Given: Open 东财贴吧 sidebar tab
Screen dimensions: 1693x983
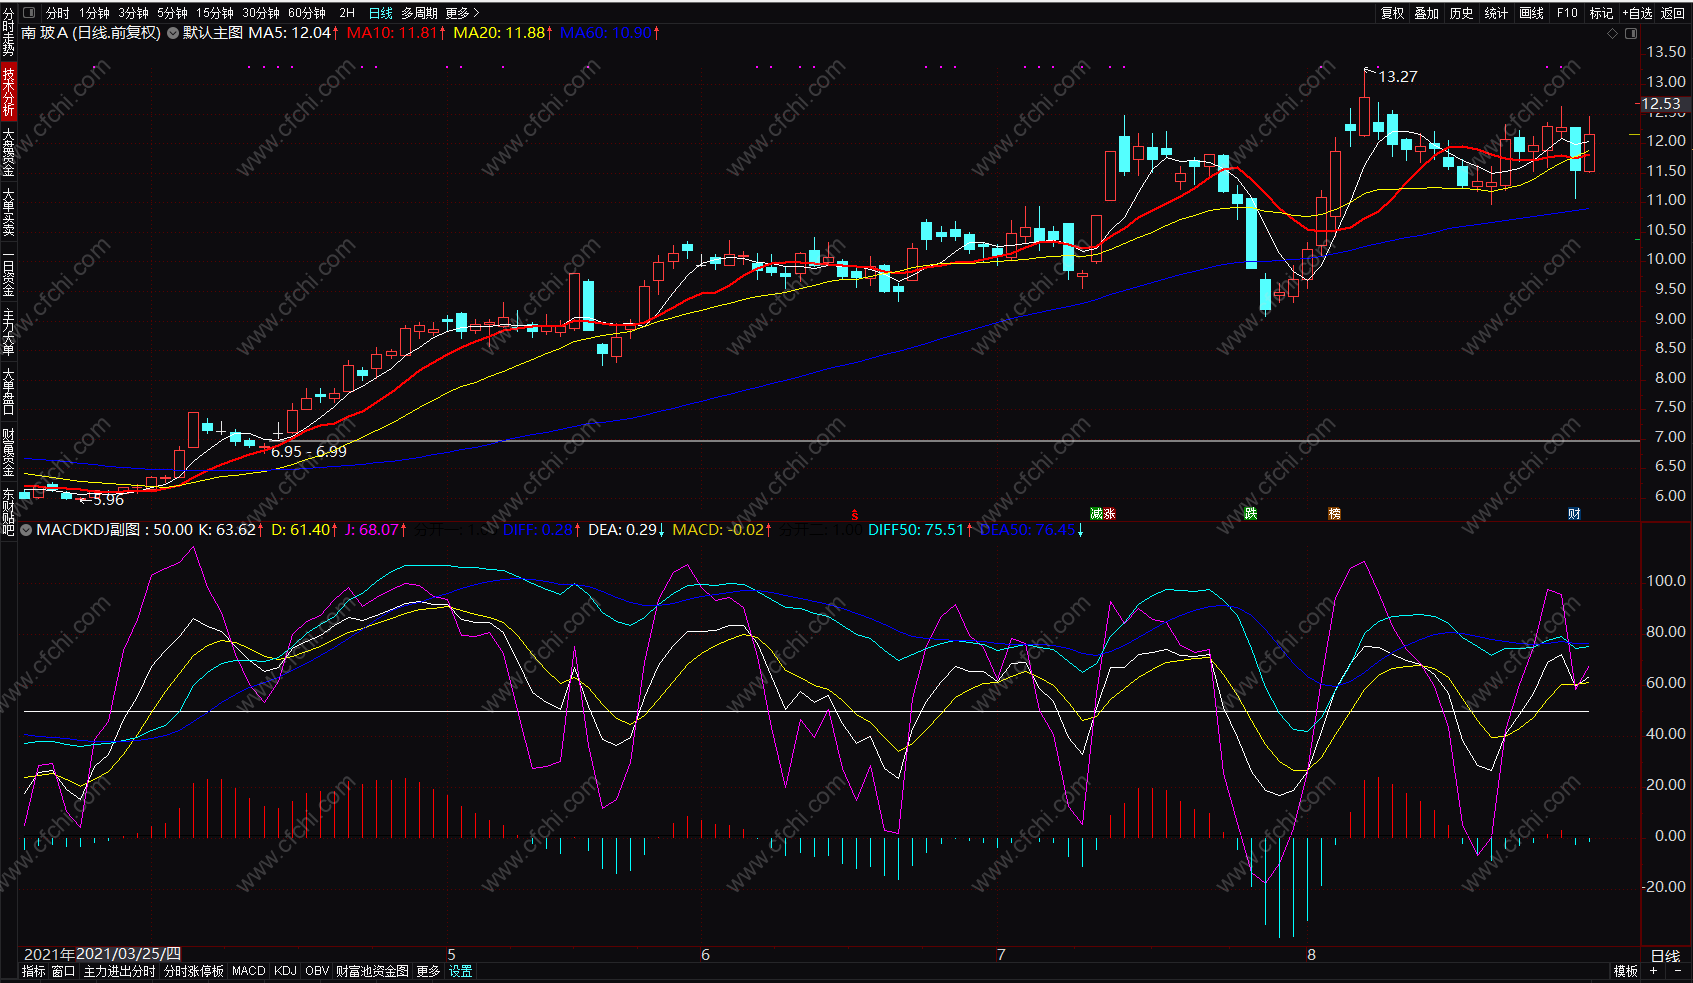Looking at the screenshot, I should (x=8, y=512).
